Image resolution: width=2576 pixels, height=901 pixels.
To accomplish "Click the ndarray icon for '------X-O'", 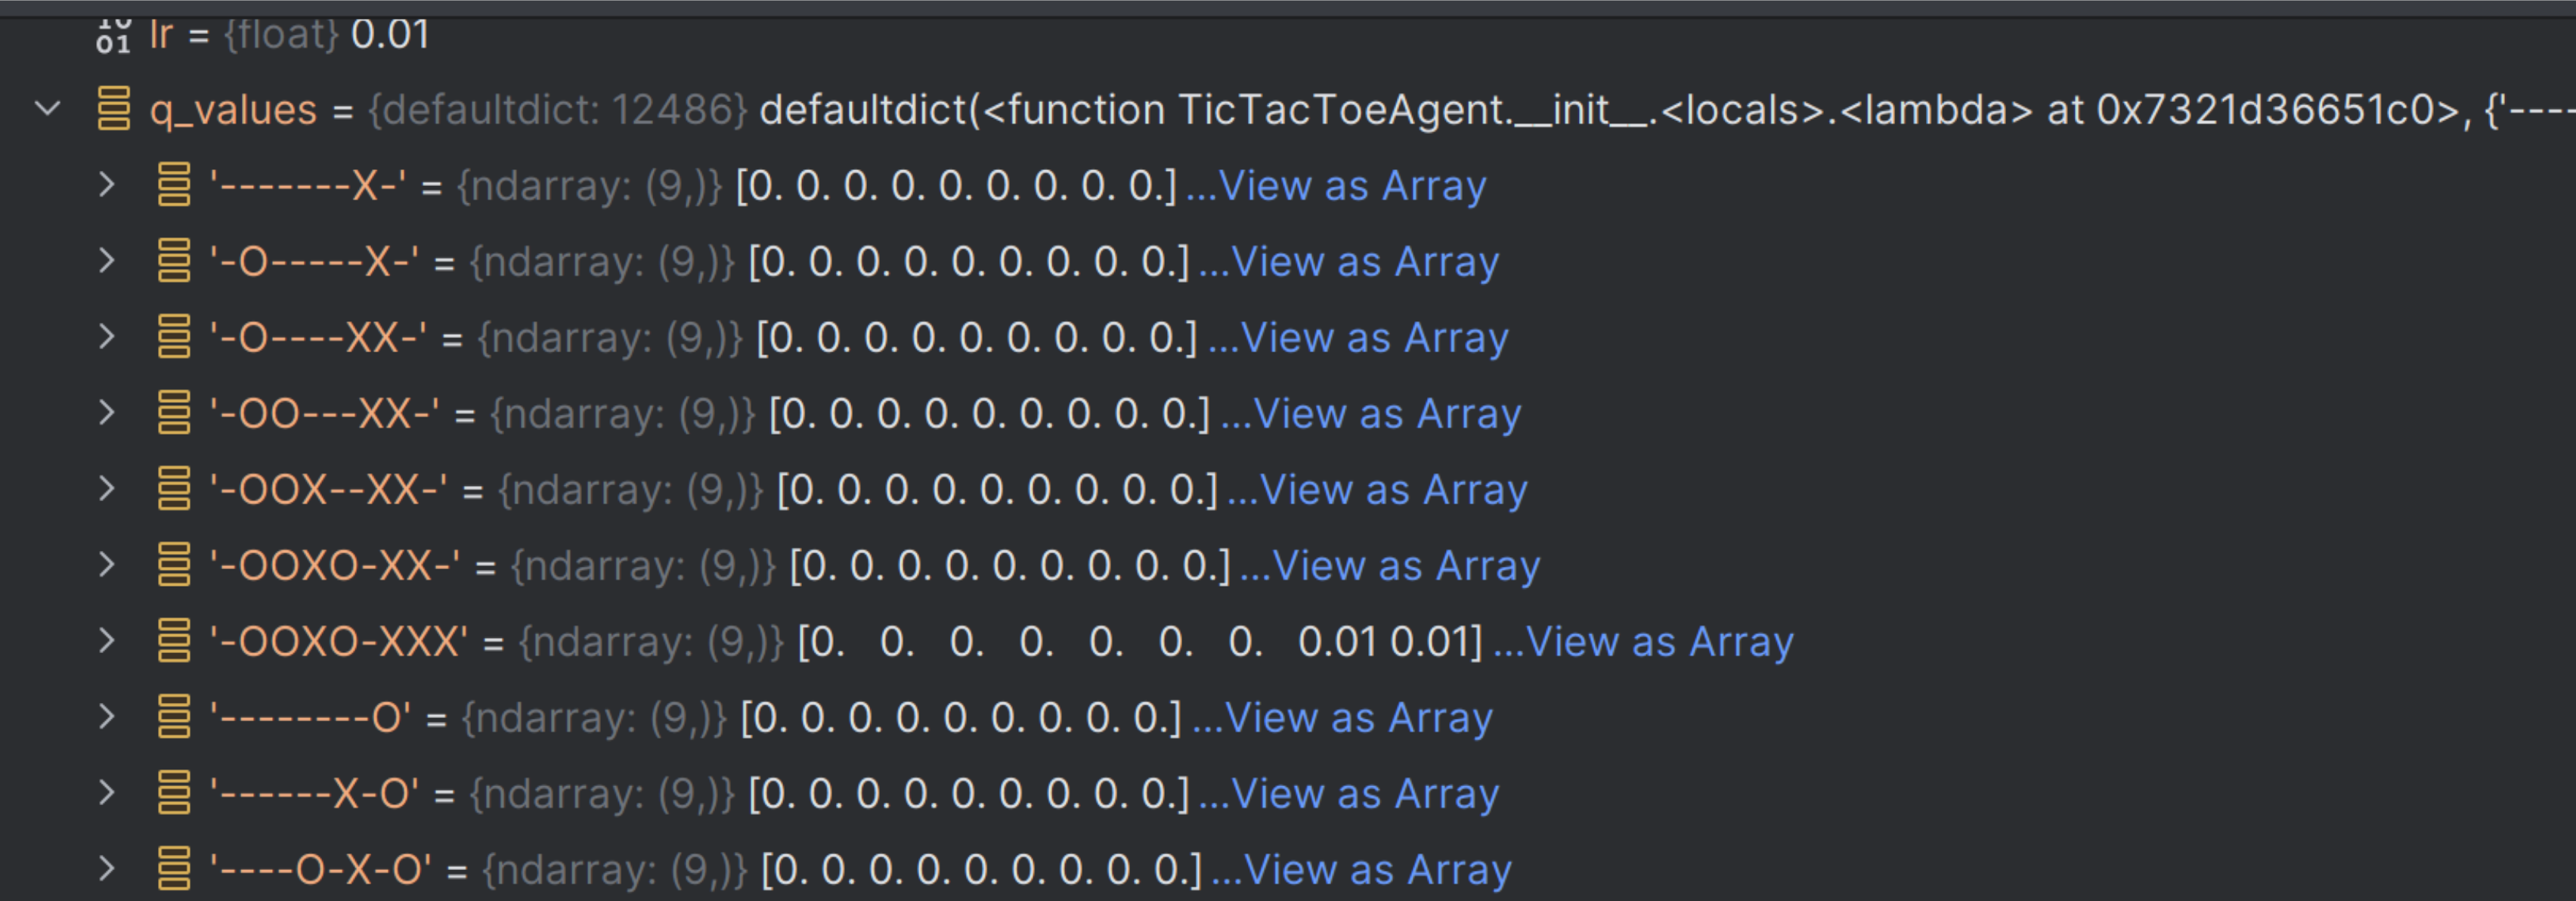I will tap(174, 793).
